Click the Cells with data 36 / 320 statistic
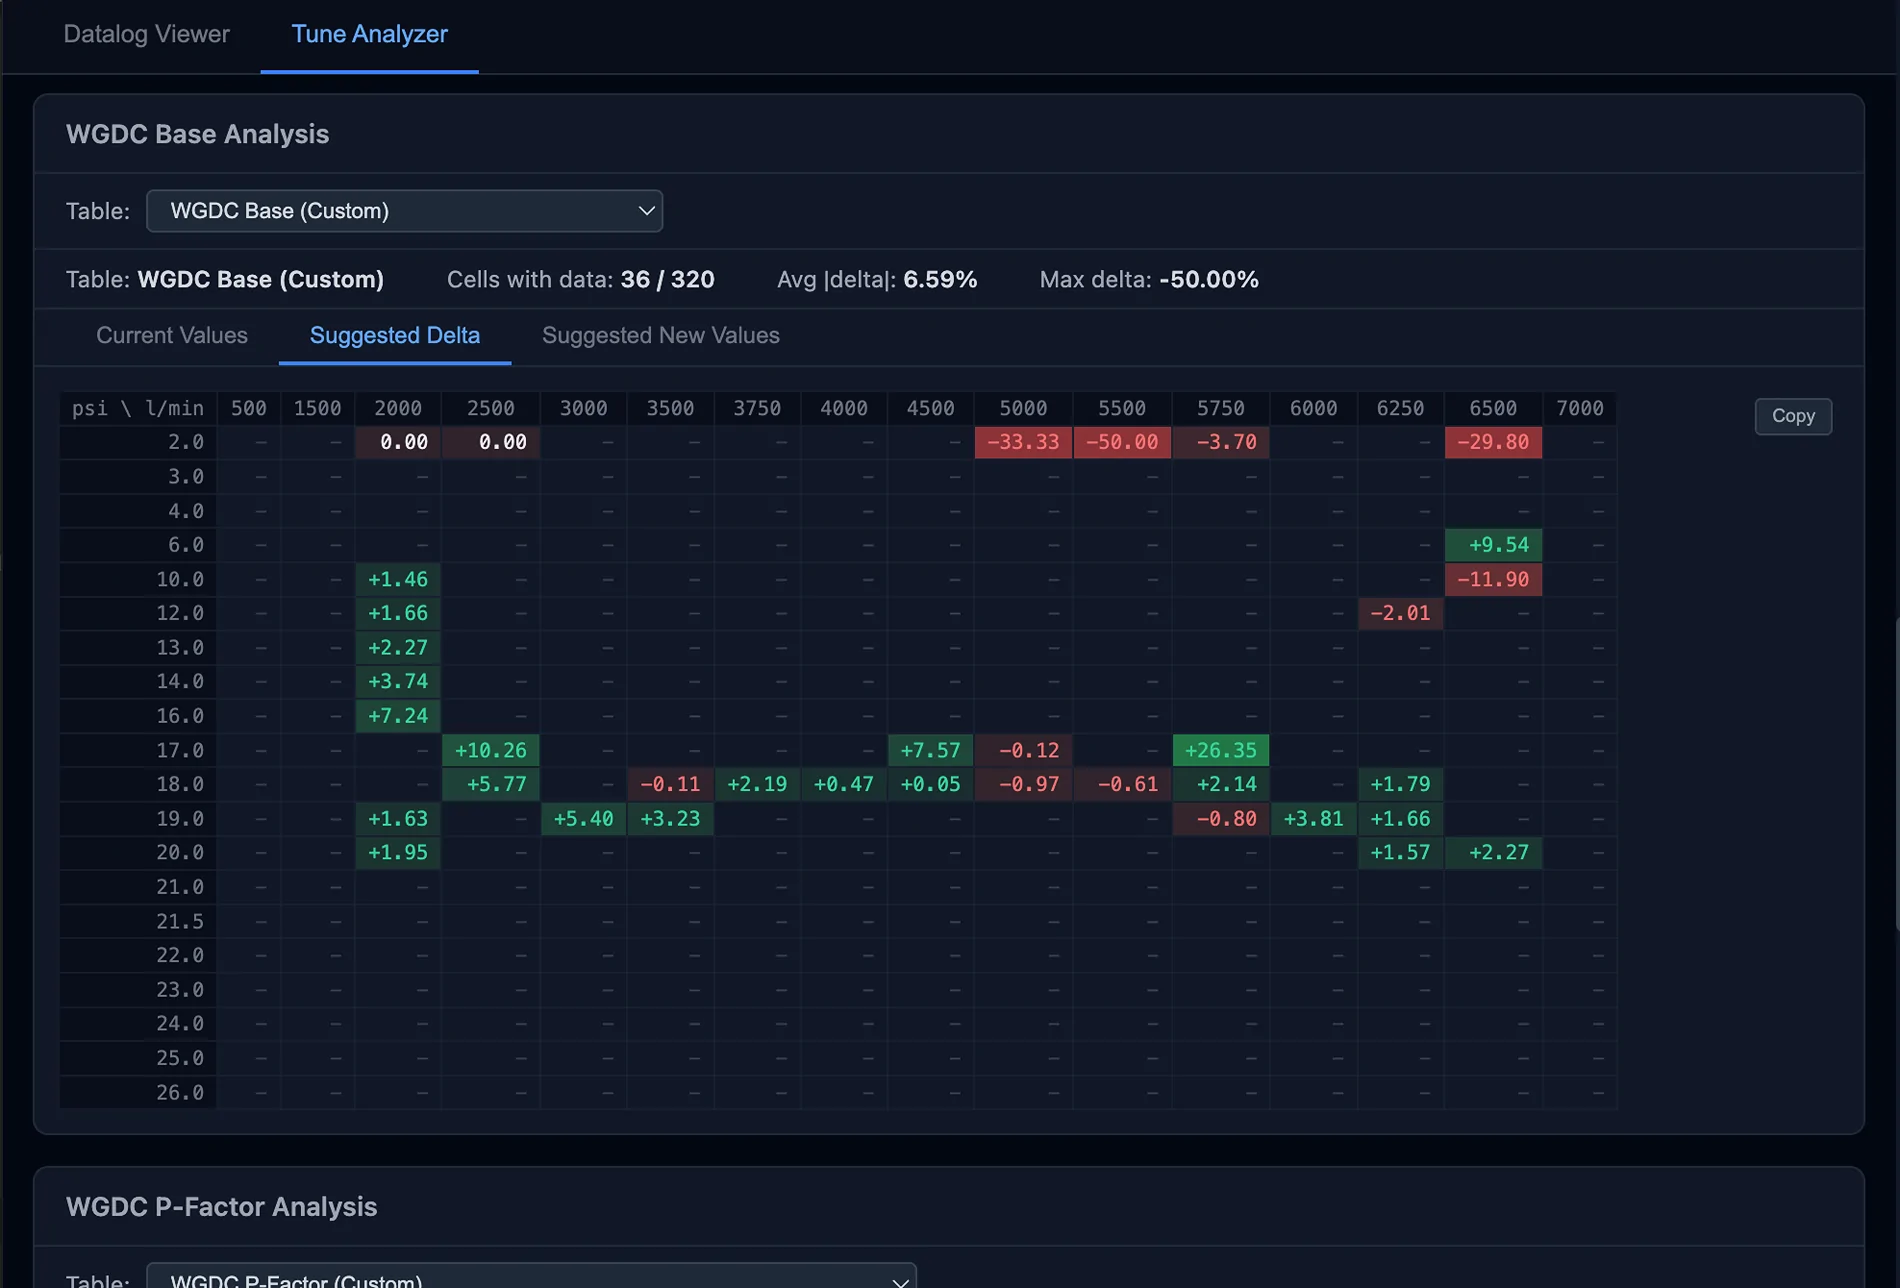The image size is (1900, 1288). (580, 280)
